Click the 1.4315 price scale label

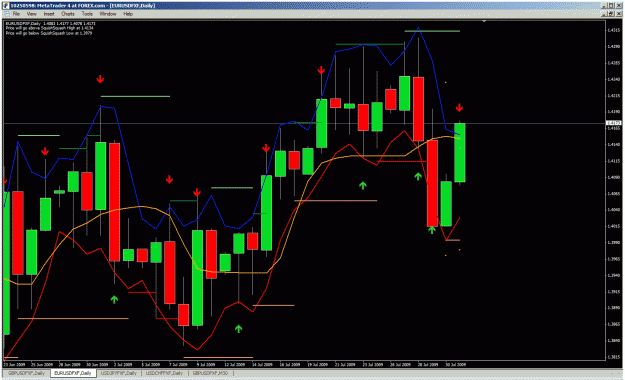coord(613,30)
